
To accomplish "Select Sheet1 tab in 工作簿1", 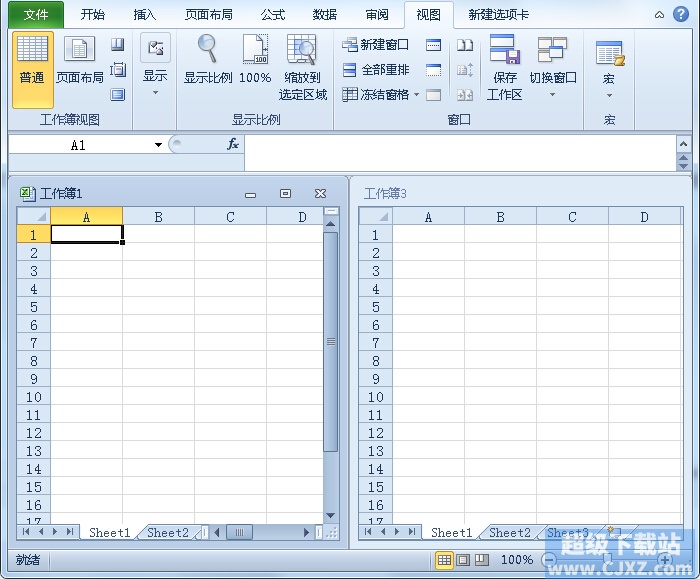I will (109, 533).
